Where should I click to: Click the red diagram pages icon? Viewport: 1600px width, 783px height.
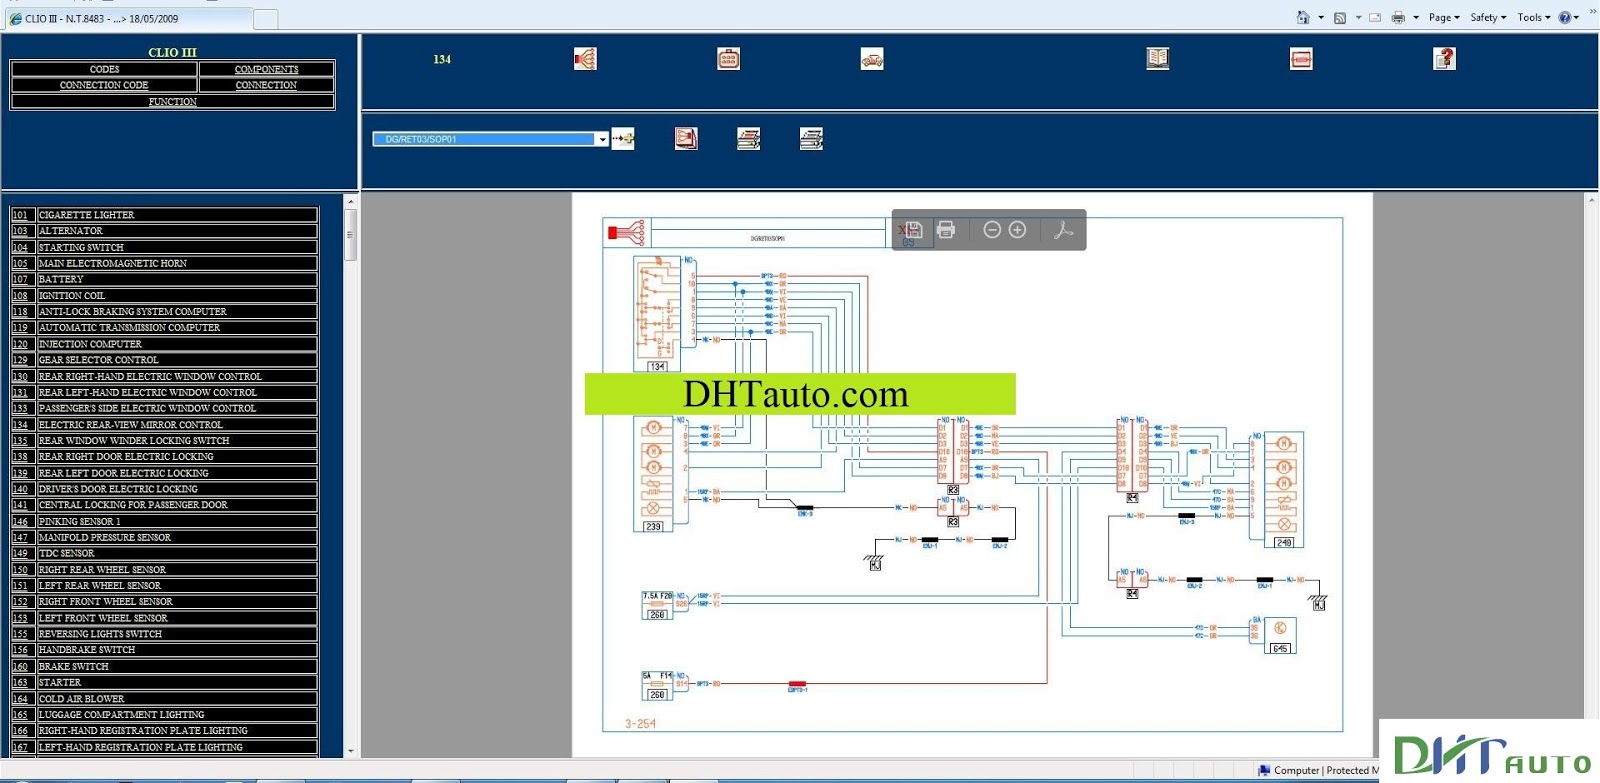click(x=686, y=138)
